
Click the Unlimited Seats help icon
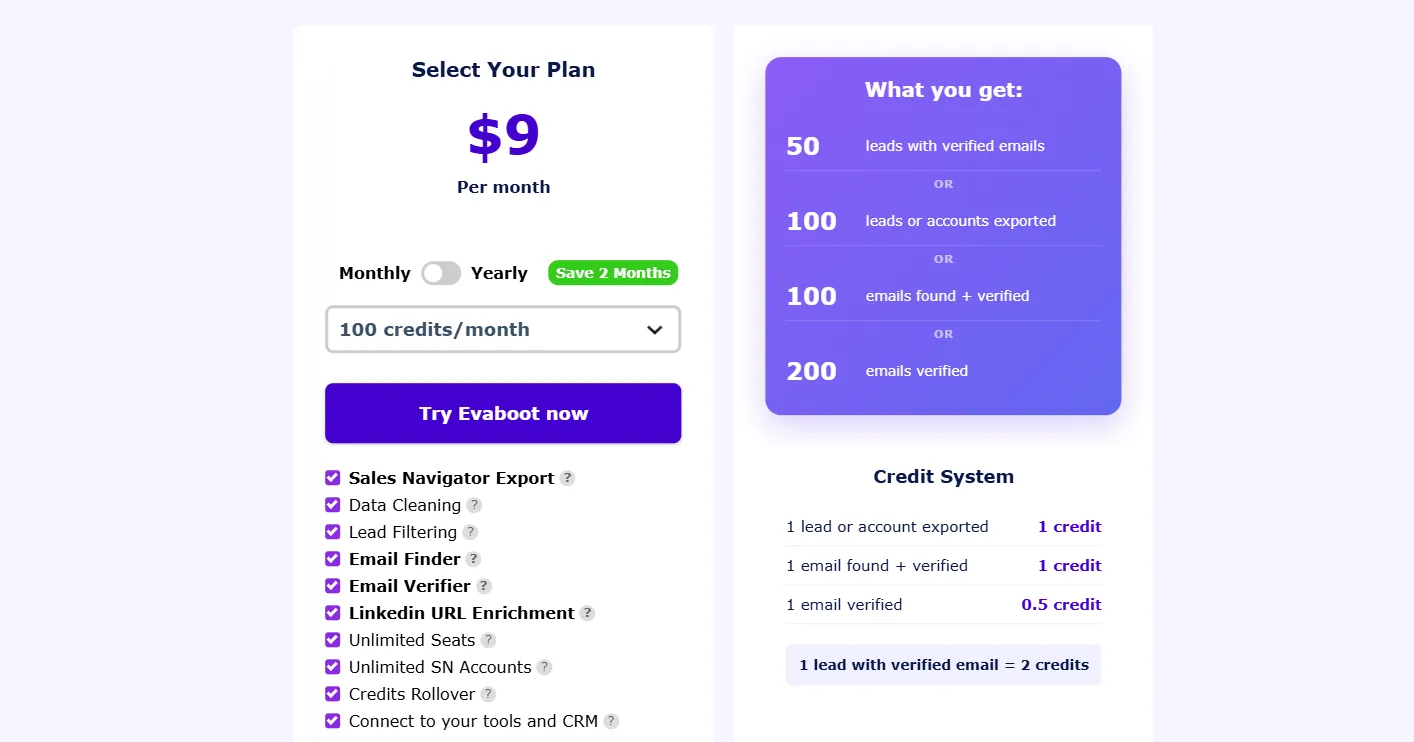coord(488,640)
